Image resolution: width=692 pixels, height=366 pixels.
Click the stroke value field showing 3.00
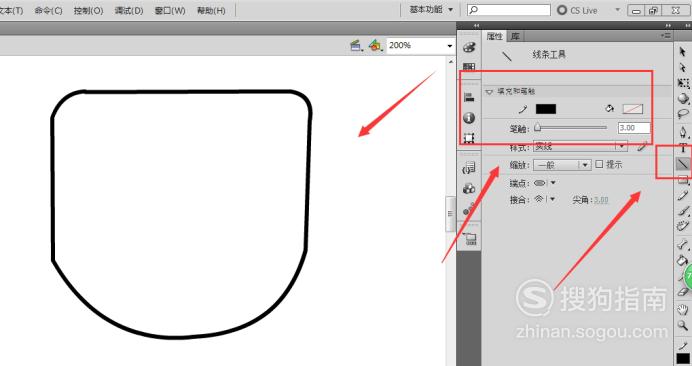click(634, 128)
